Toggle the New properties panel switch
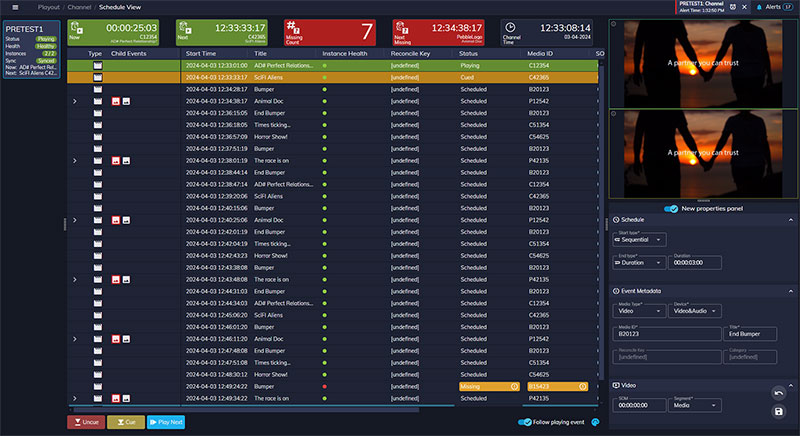The width and height of the screenshot is (800, 436). pos(672,208)
